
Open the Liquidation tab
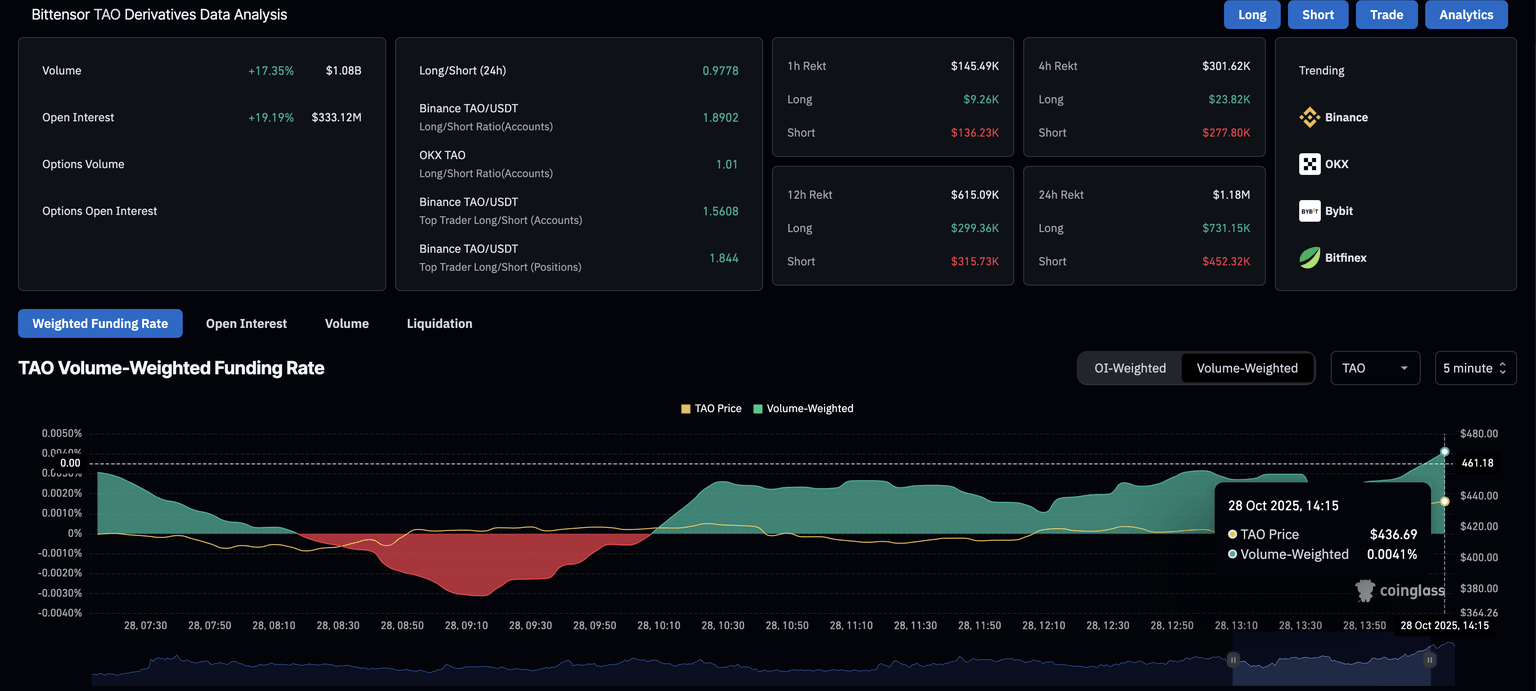pyautogui.click(x=439, y=324)
